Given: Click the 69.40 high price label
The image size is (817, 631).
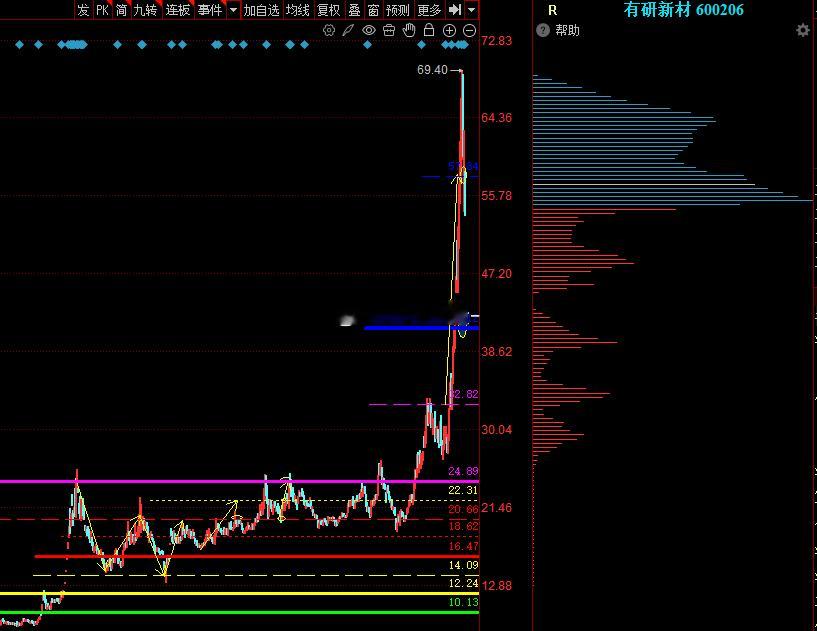Looking at the screenshot, I should 432,70.
